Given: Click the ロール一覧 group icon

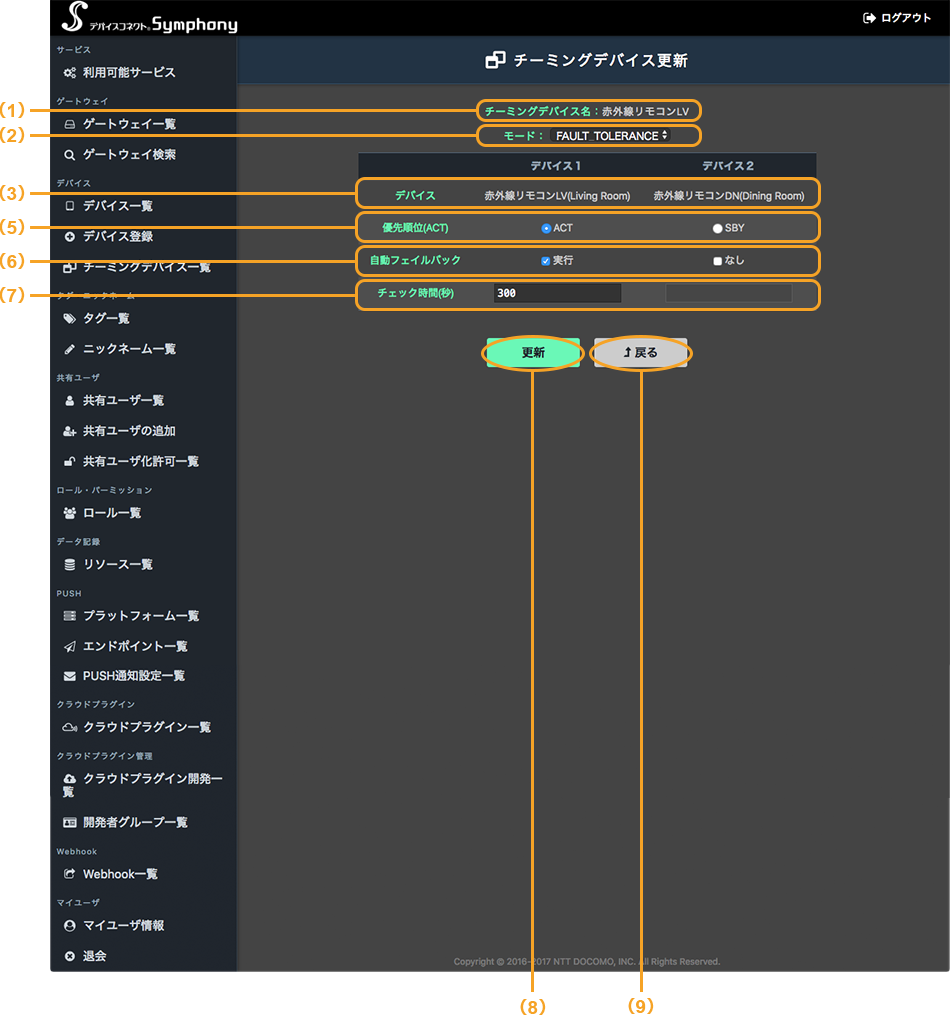Looking at the screenshot, I should point(70,513).
